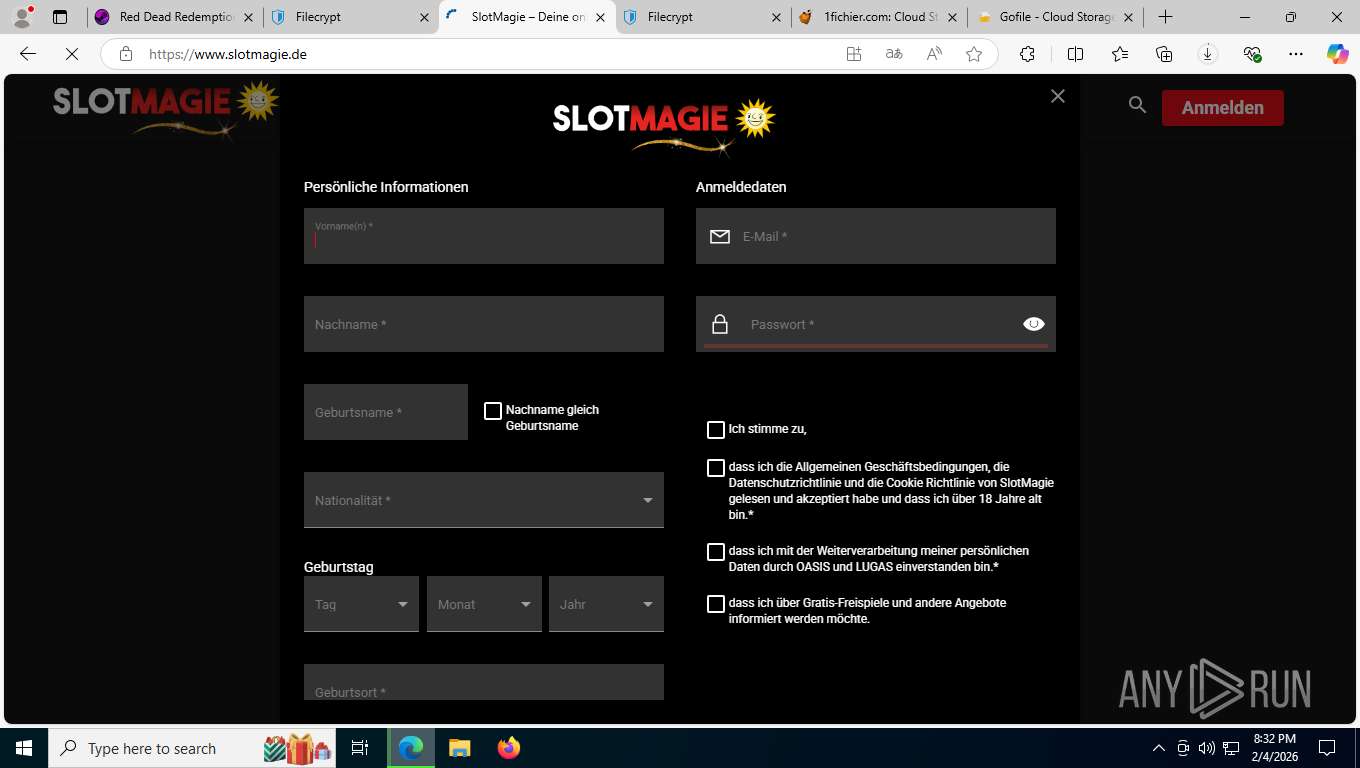Open Nationalität dropdown
Image resolution: width=1360 pixels, height=768 pixels.
point(484,500)
